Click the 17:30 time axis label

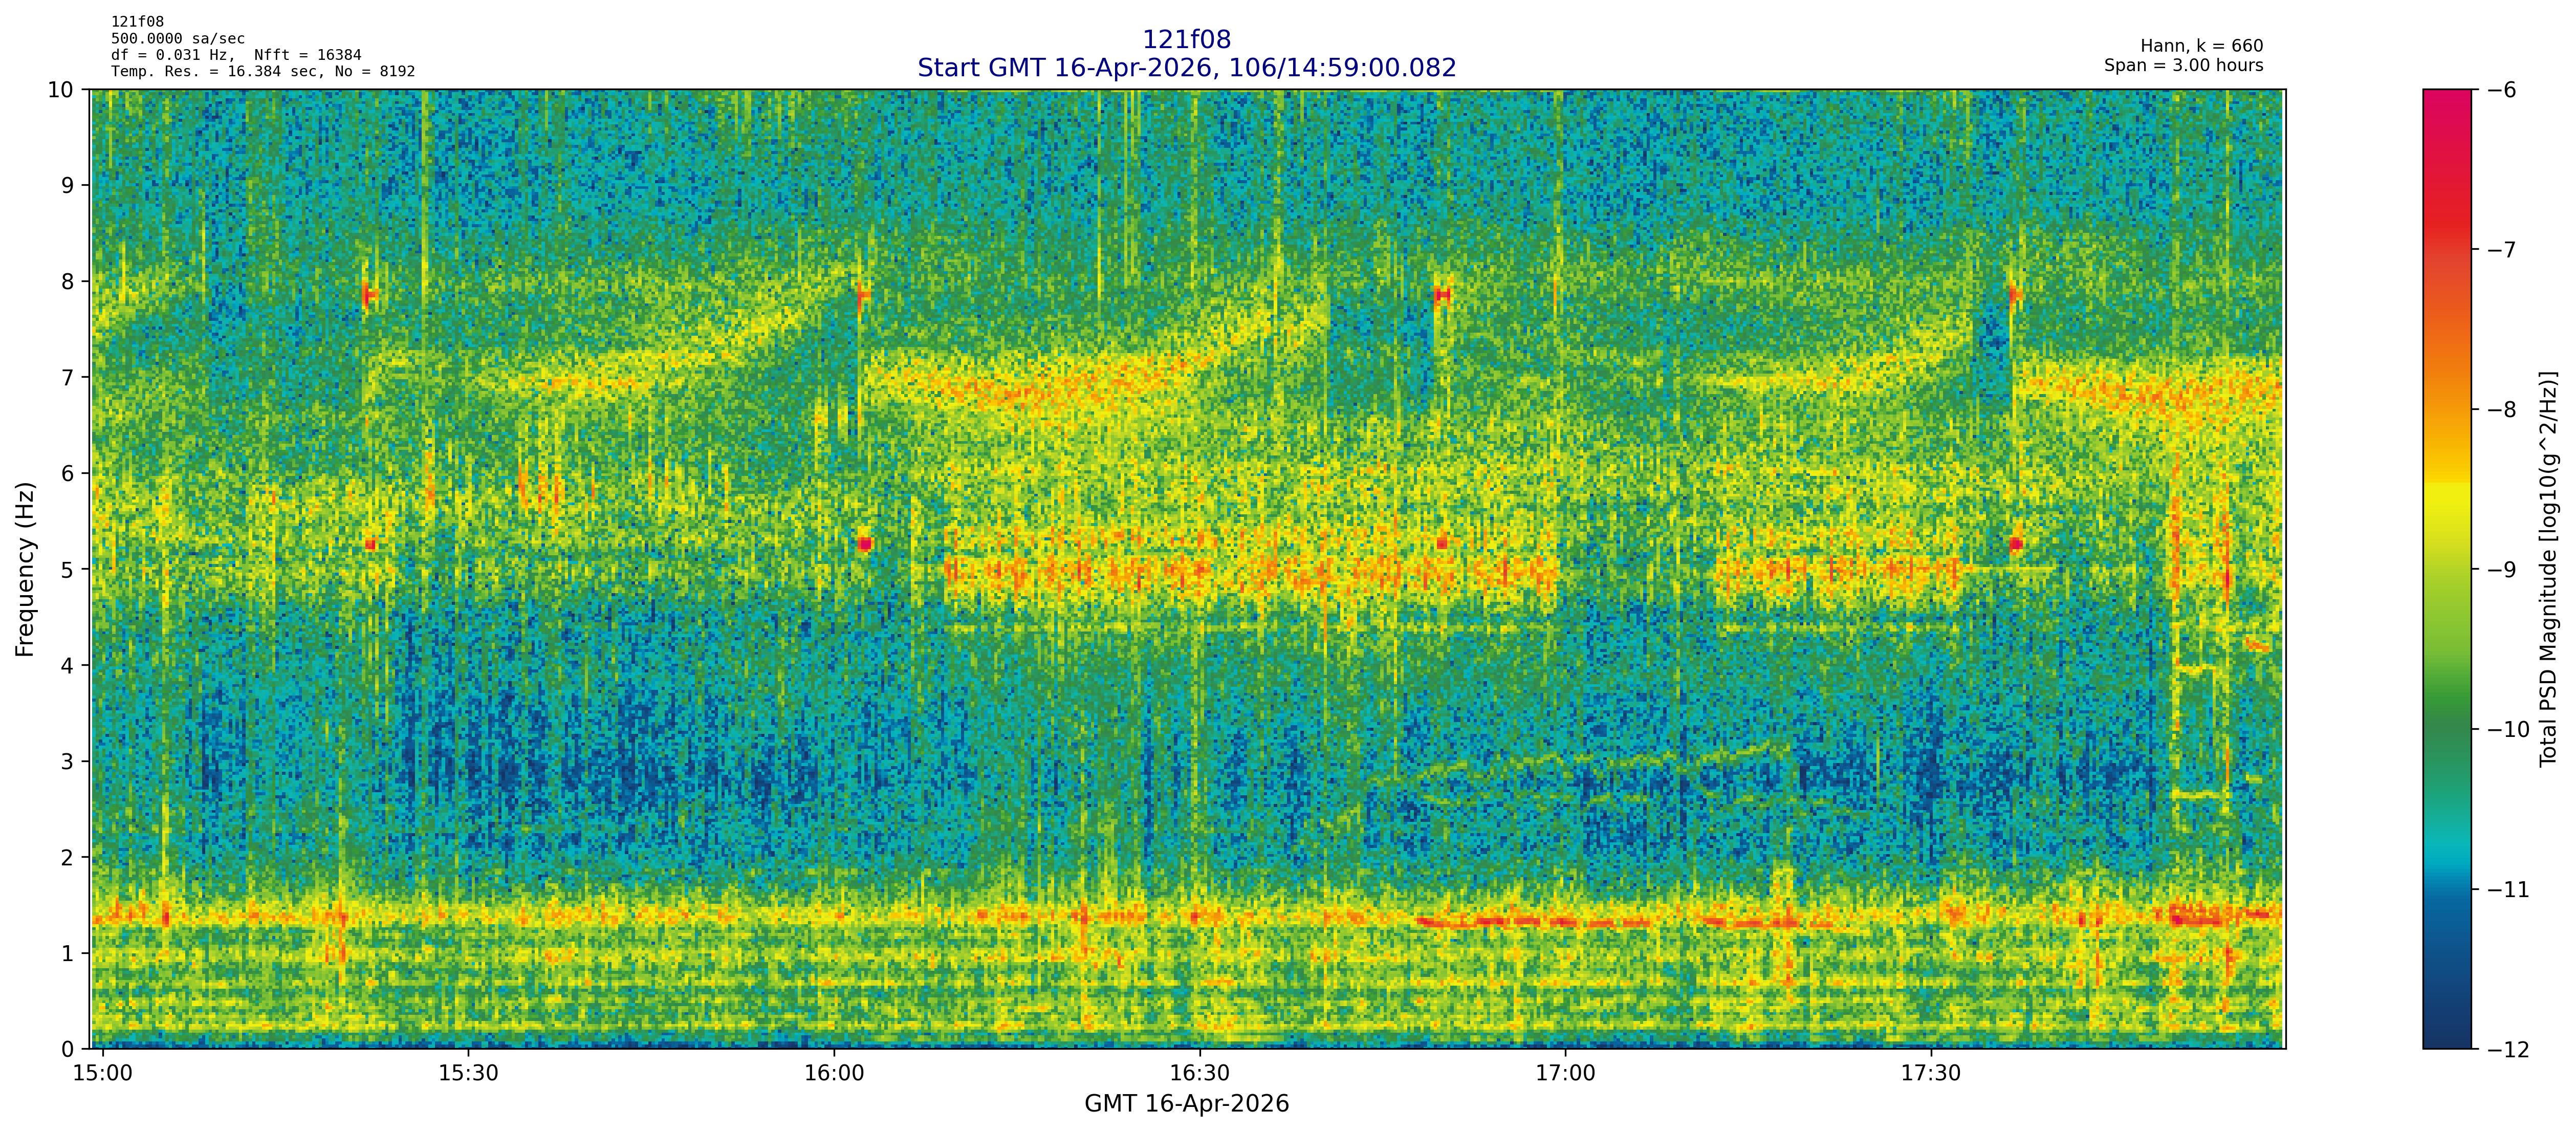1930,1074
